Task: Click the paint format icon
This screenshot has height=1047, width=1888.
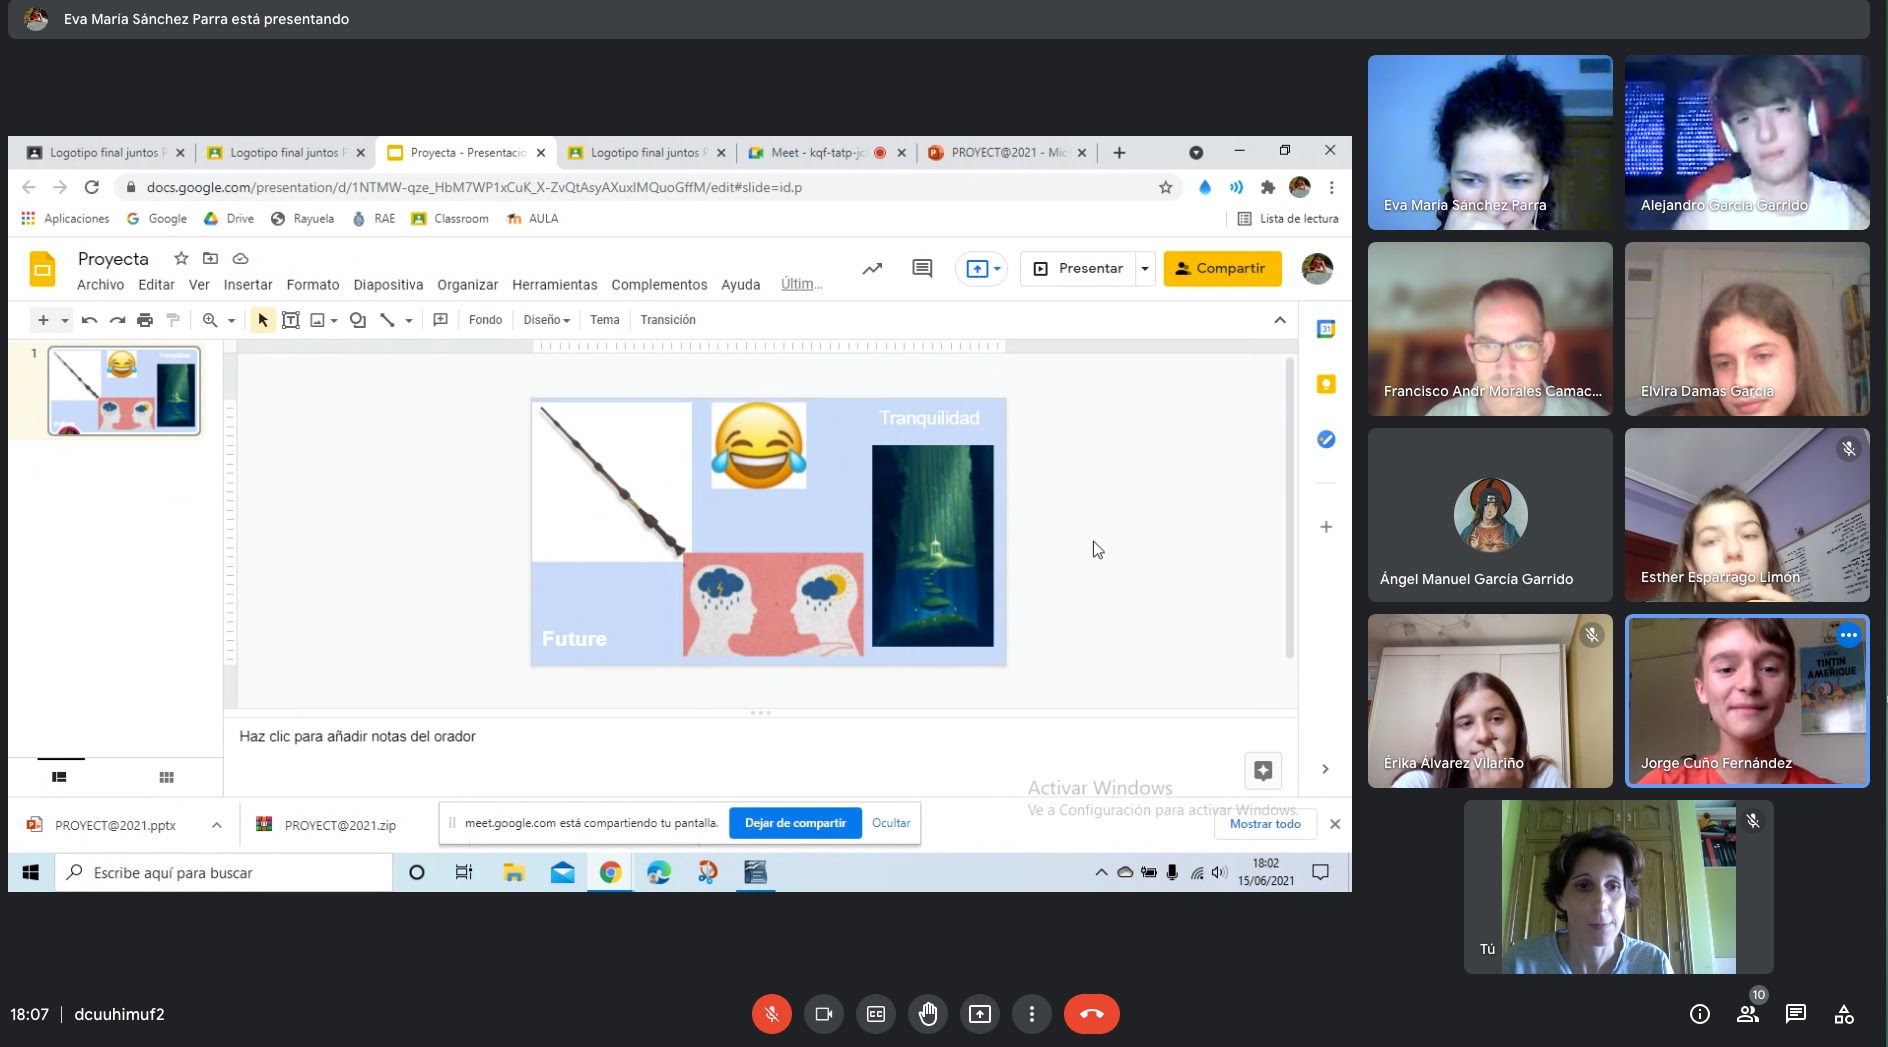Action: (173, 320)
